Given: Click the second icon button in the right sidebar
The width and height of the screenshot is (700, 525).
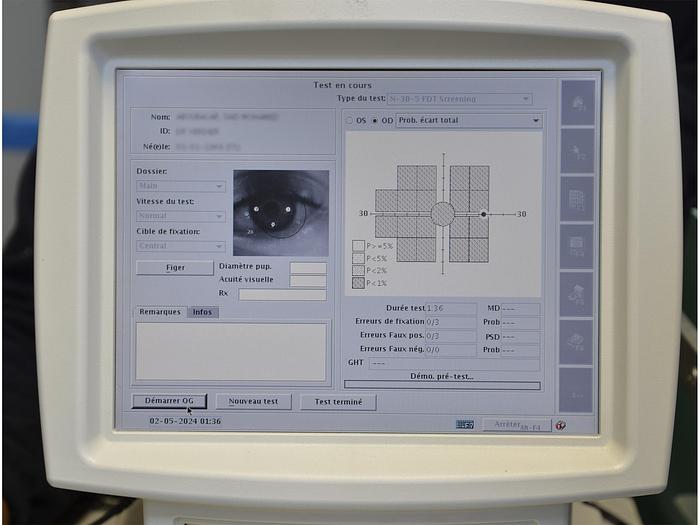Looking at the screenshot, I should point(577,149).
